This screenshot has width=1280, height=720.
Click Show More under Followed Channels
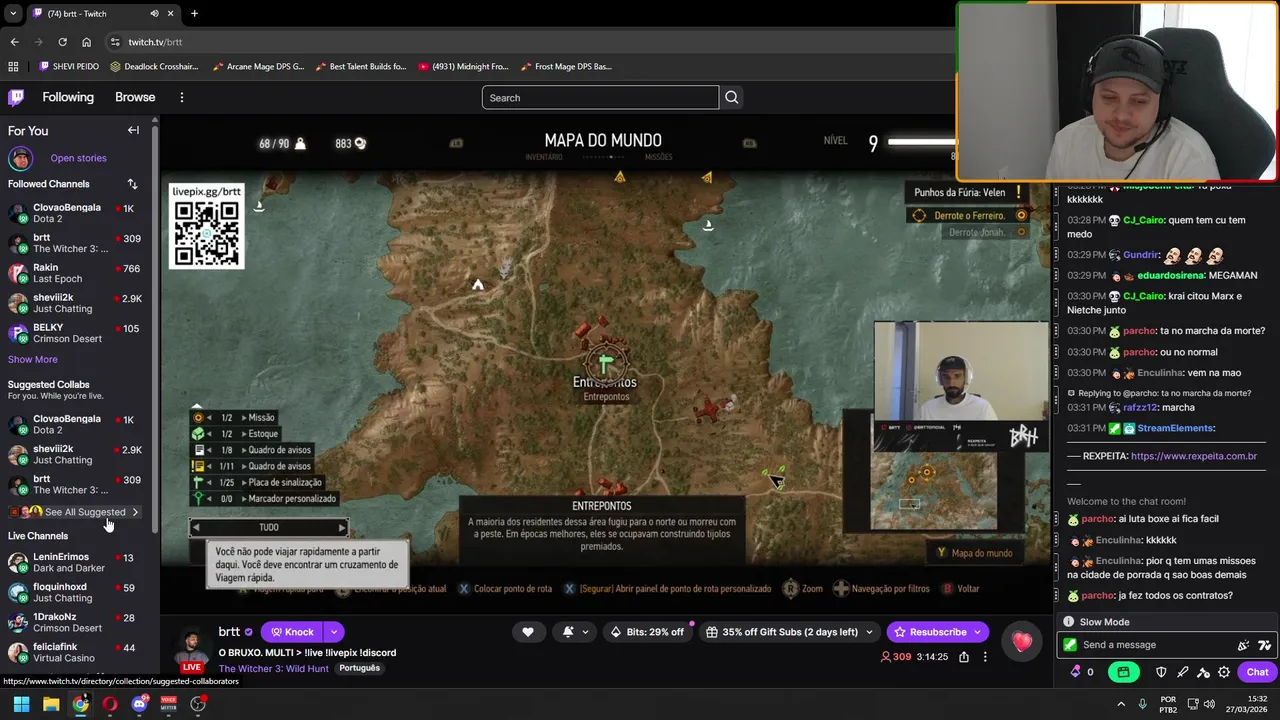coord(33,359)
